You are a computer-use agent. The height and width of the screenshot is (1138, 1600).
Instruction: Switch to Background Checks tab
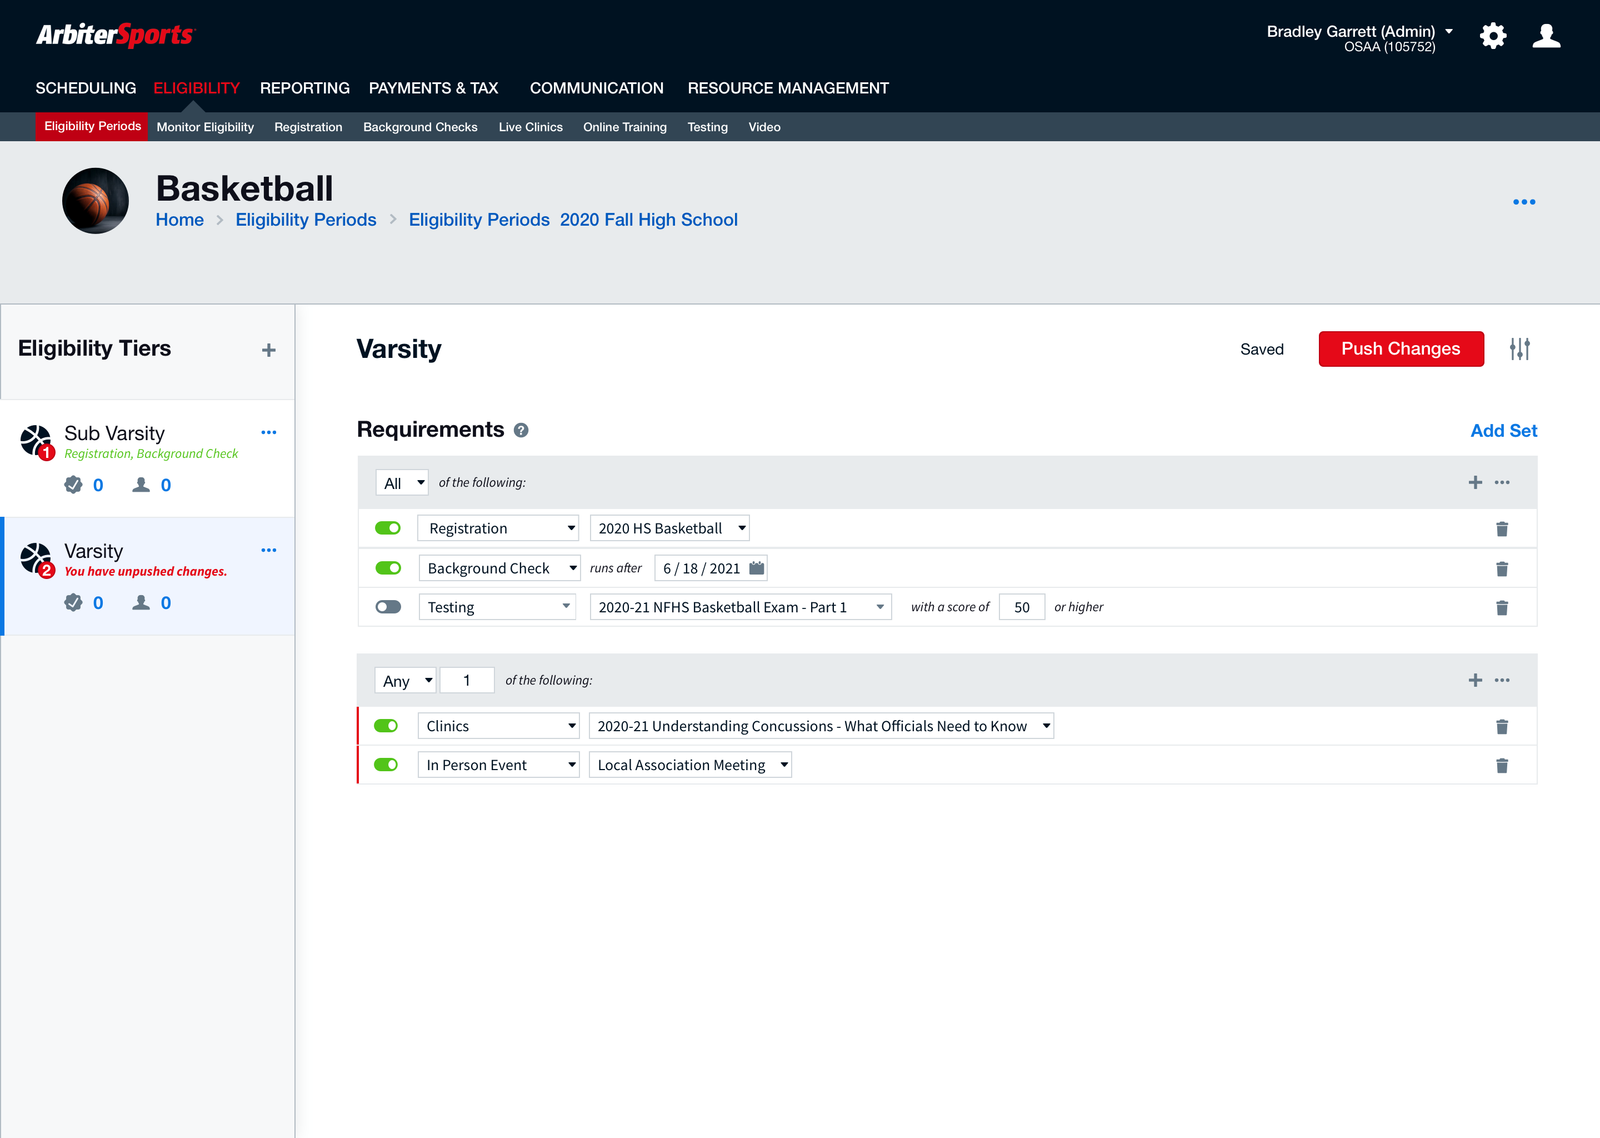420,127
